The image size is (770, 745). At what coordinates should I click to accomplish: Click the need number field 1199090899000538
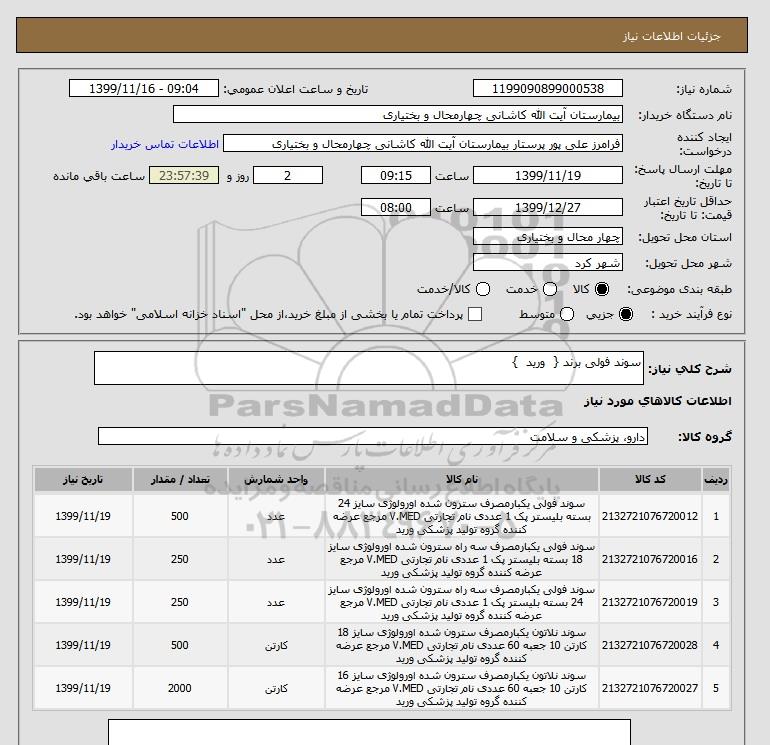[548, 88]
